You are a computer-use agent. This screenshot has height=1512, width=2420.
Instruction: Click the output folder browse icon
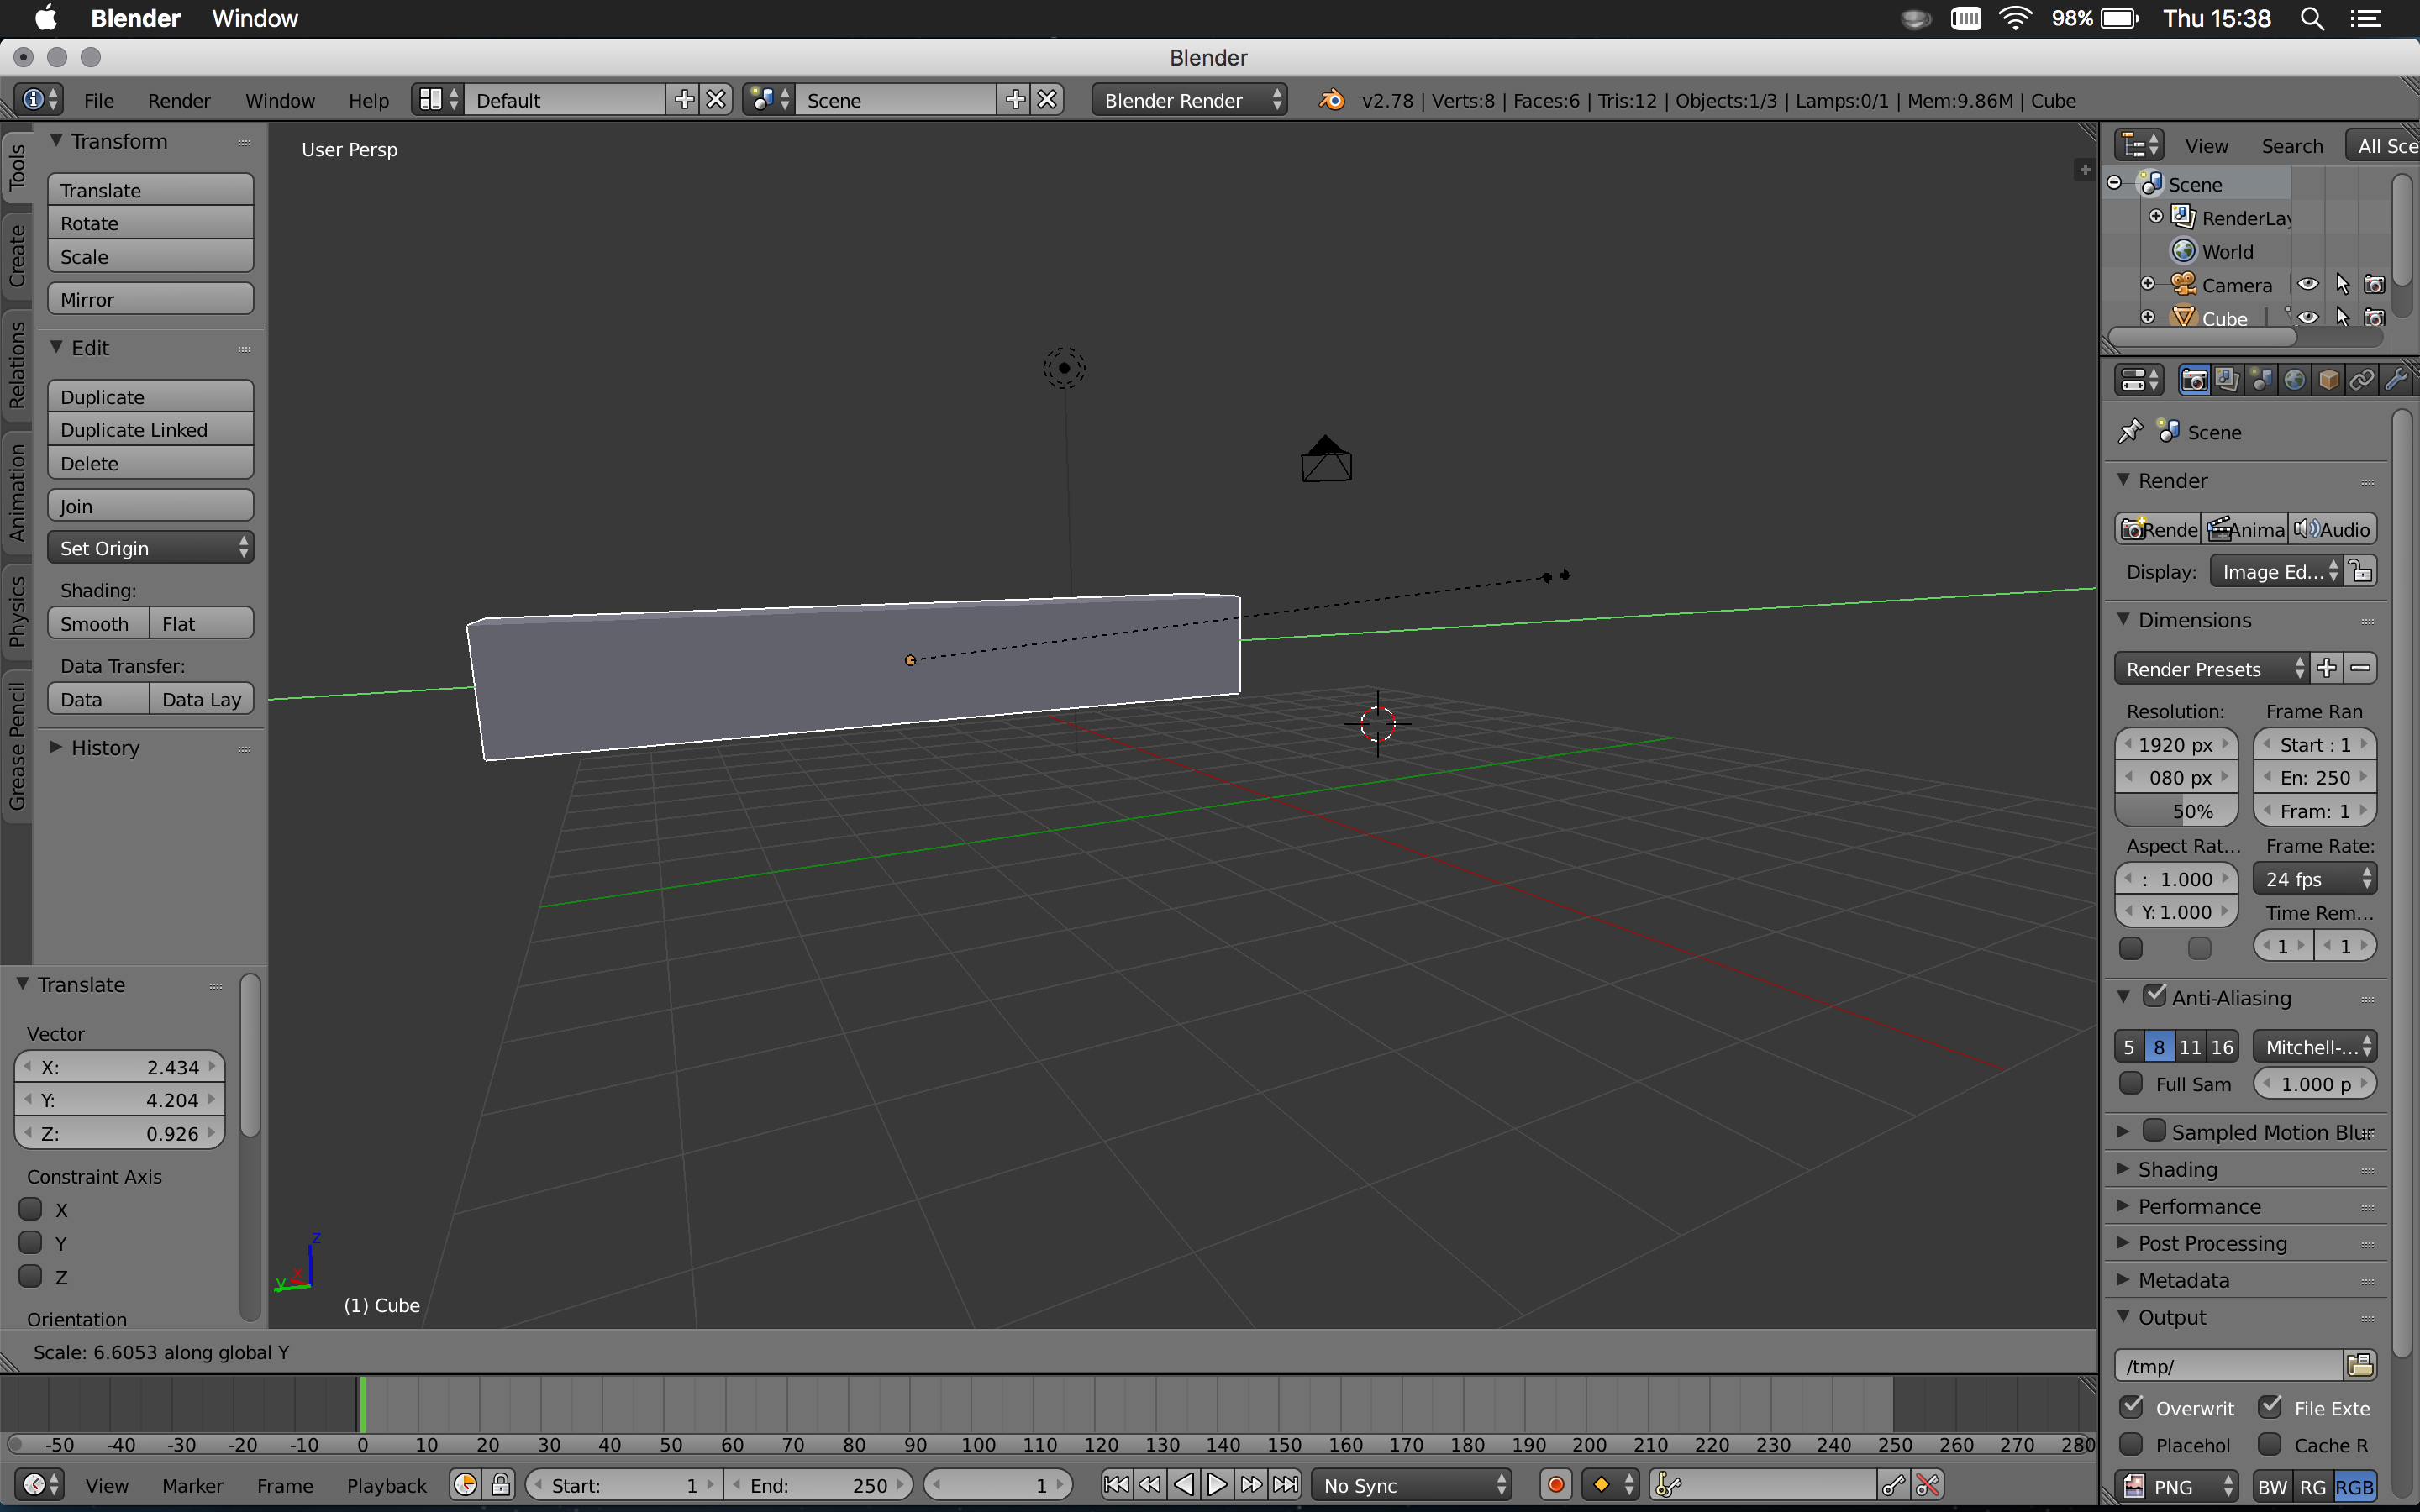click(x=2360, y=1365)
